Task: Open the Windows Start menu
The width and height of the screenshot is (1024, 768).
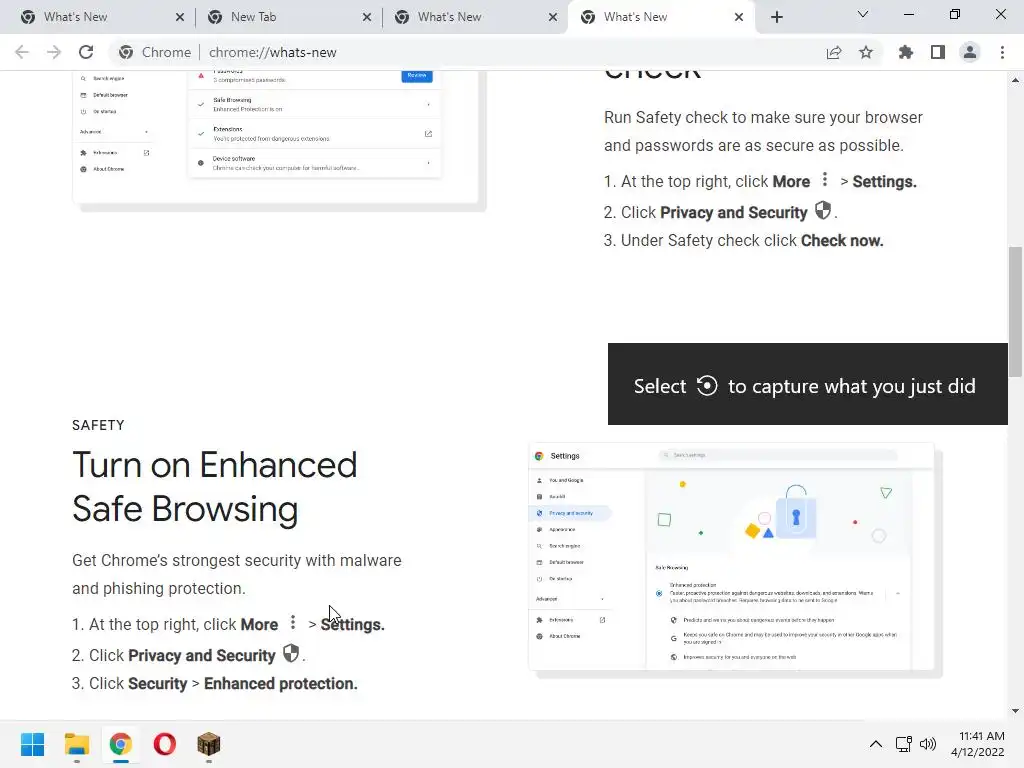Action: (x=32, y=744)
